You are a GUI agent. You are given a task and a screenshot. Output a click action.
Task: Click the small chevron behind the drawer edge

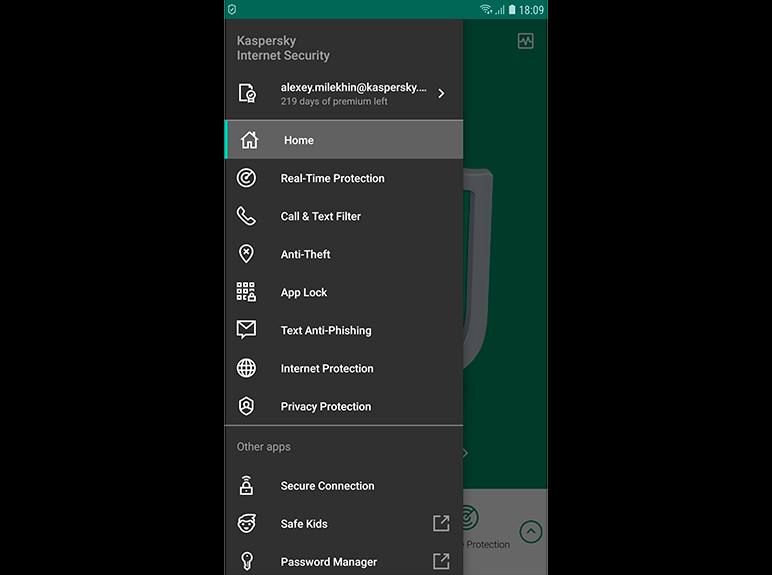coord(465,453)
